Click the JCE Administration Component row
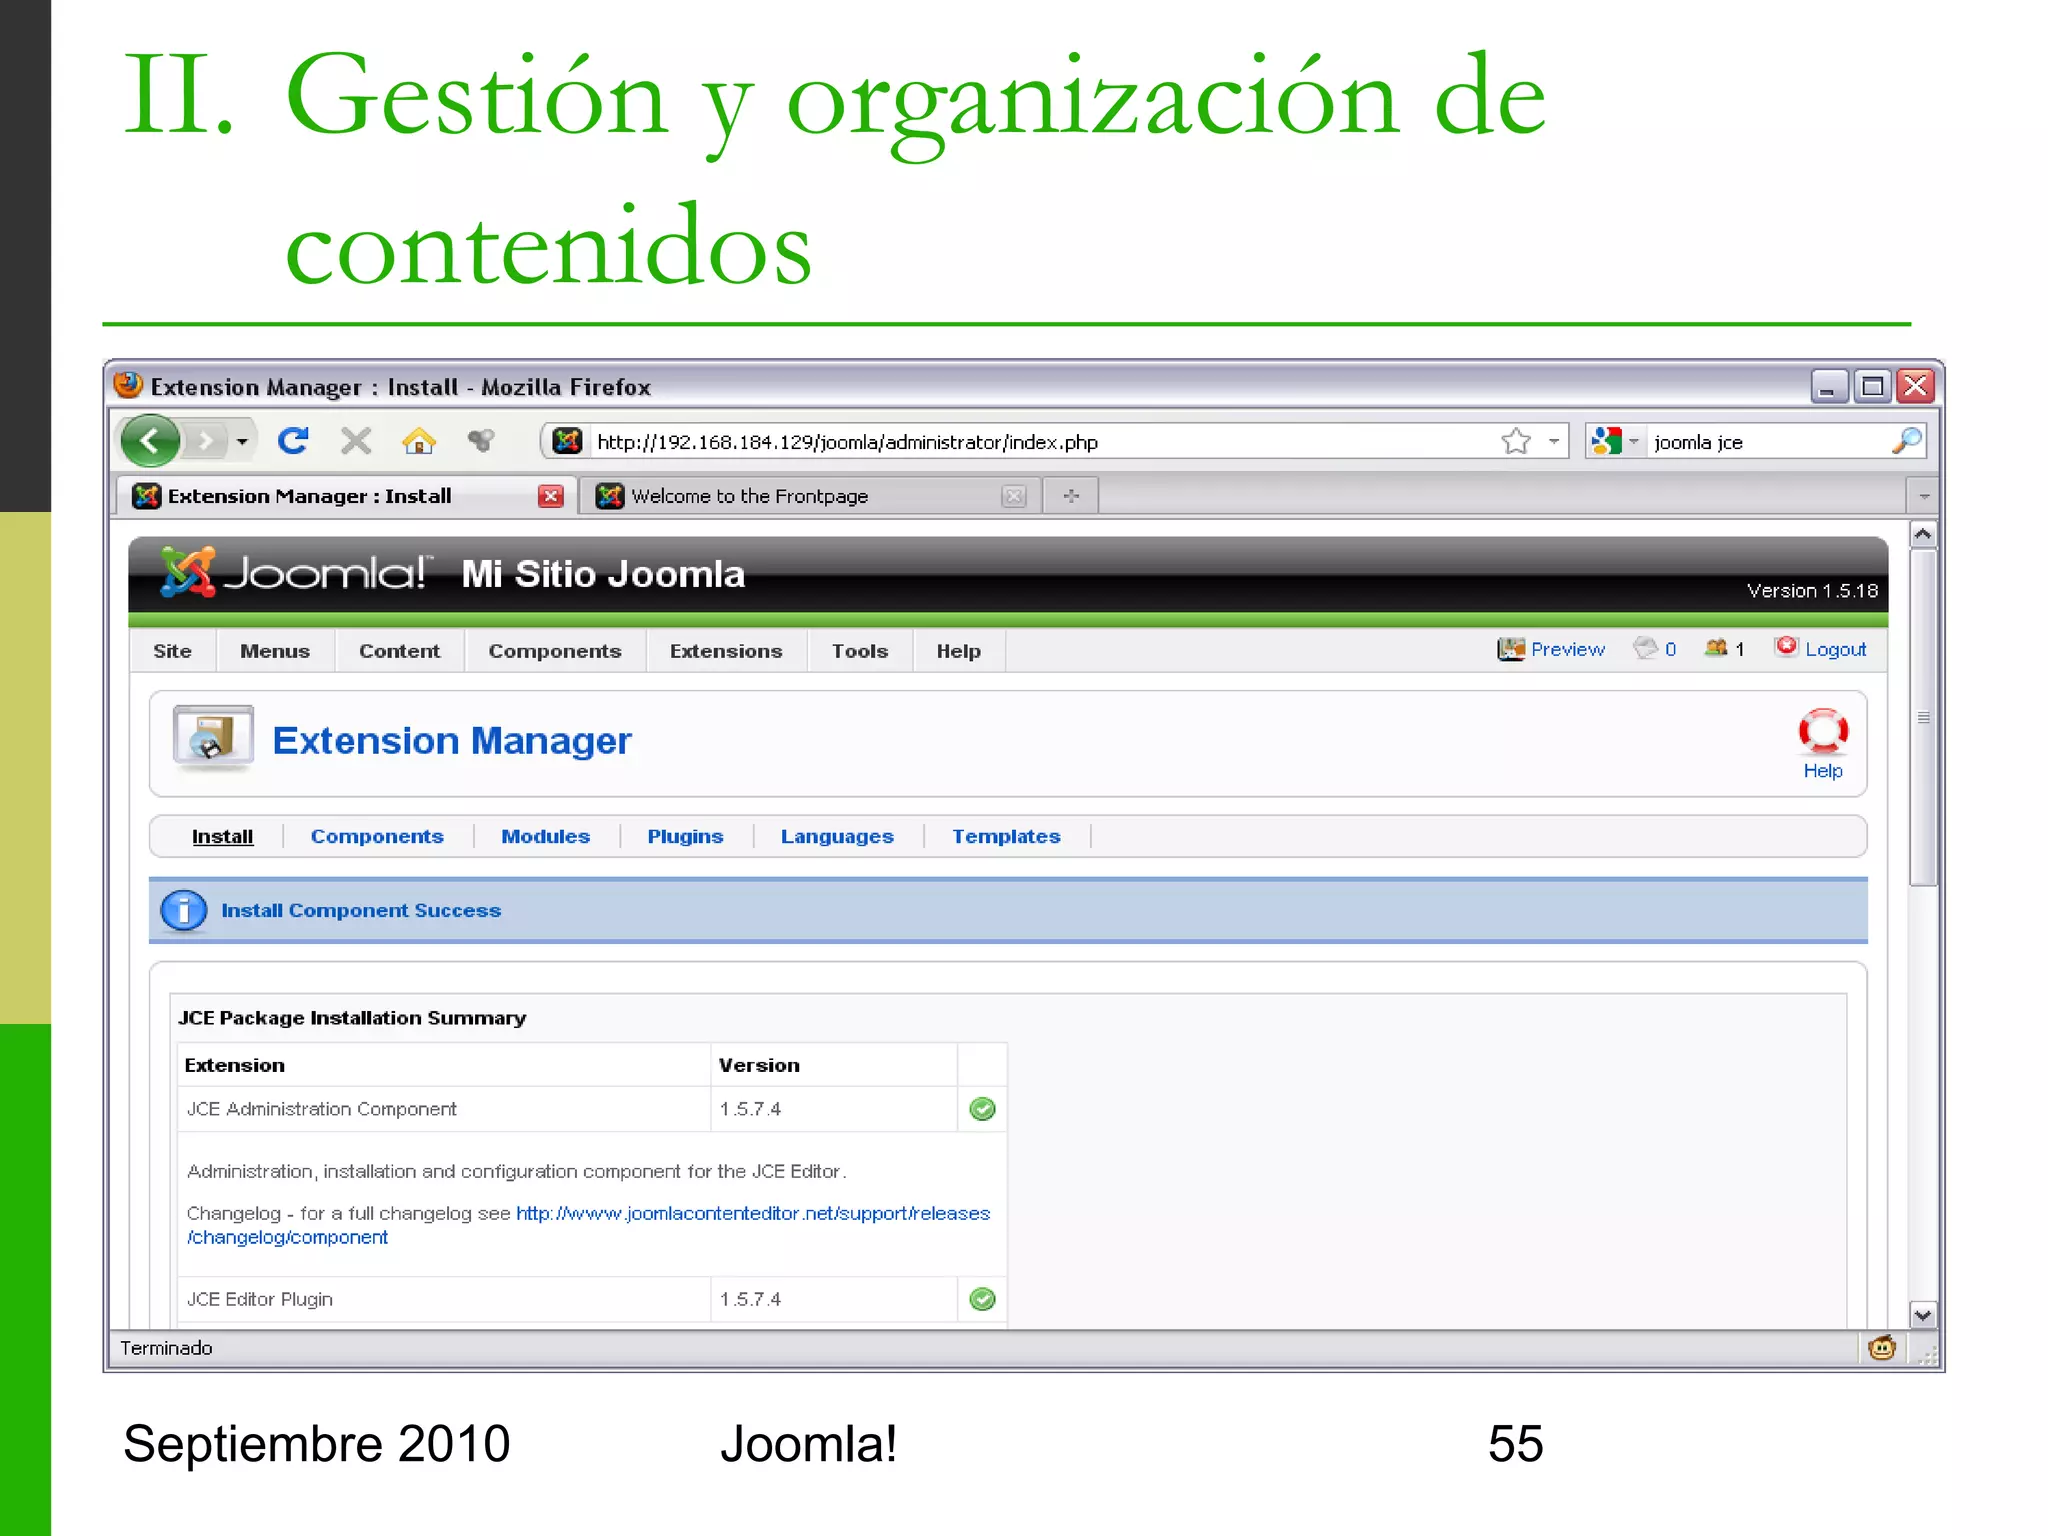 click(592, 1109)
